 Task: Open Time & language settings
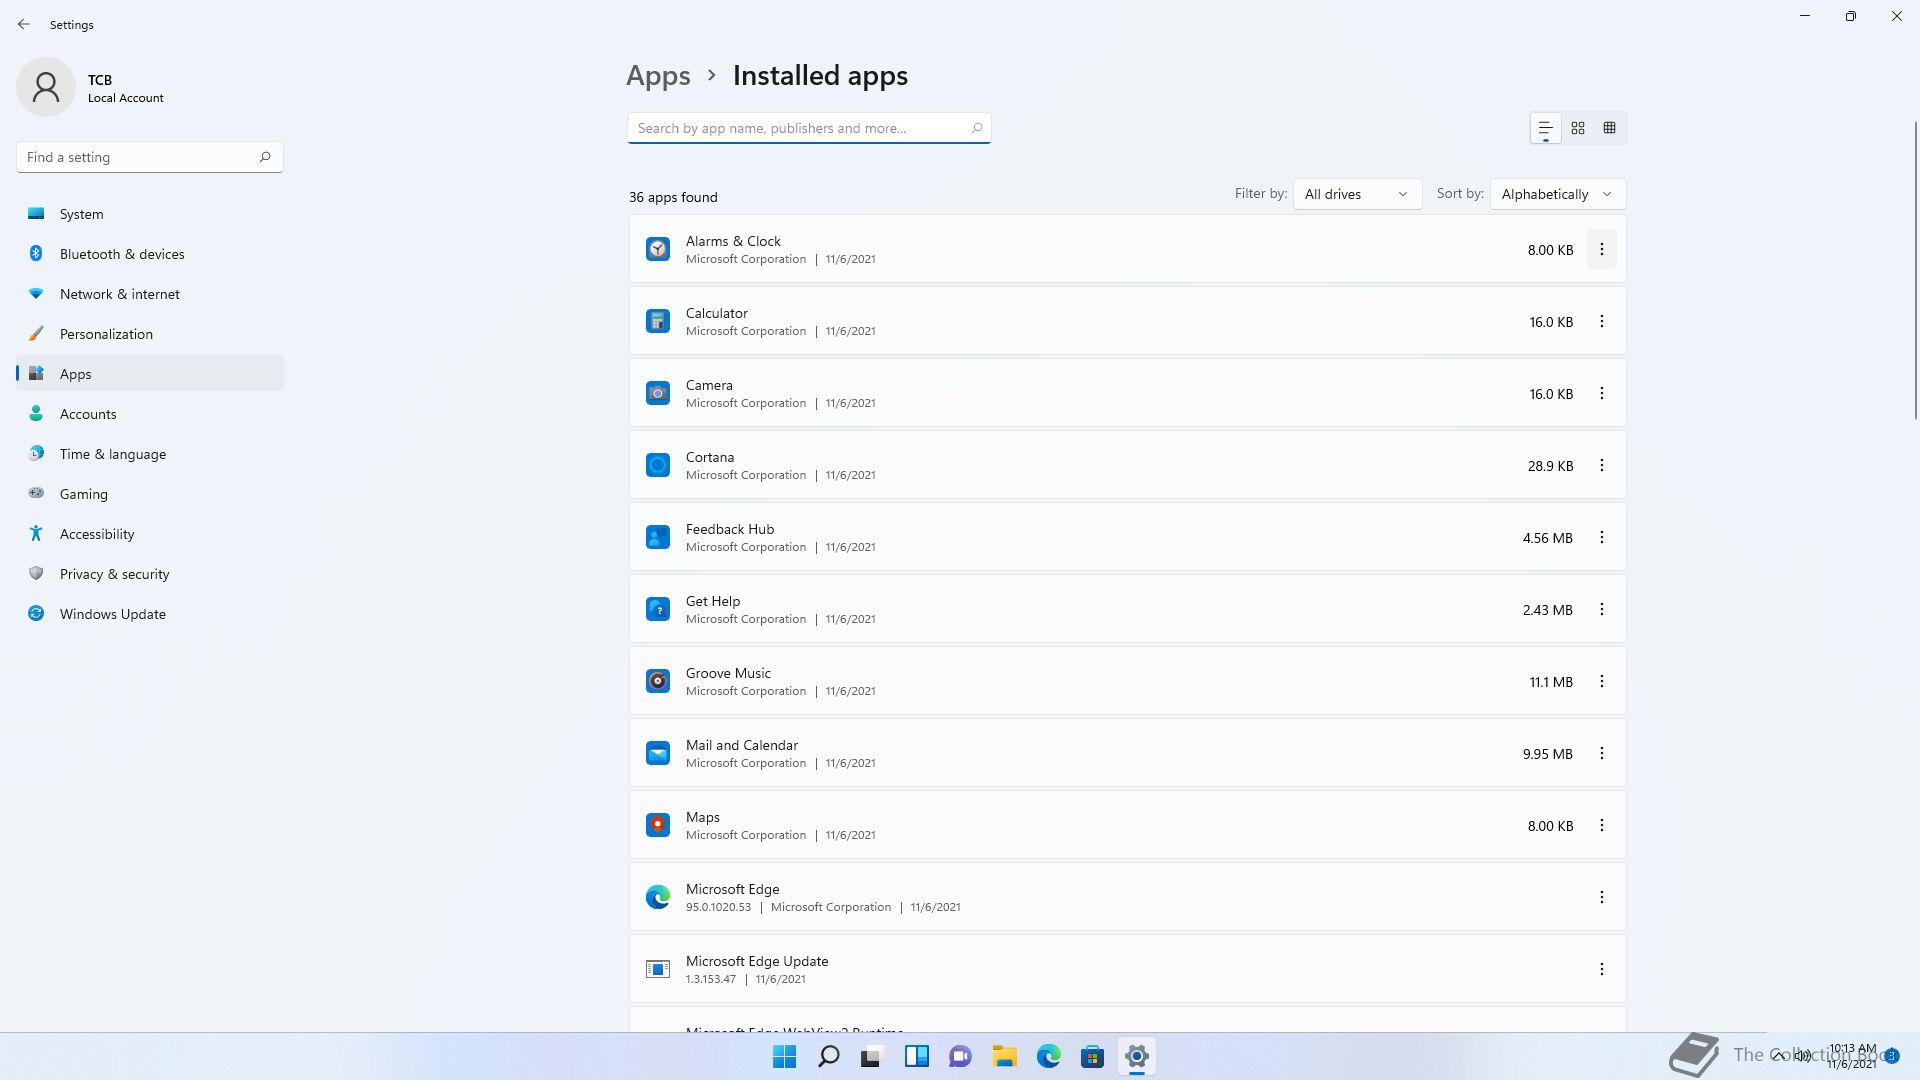tap(150, 454)
